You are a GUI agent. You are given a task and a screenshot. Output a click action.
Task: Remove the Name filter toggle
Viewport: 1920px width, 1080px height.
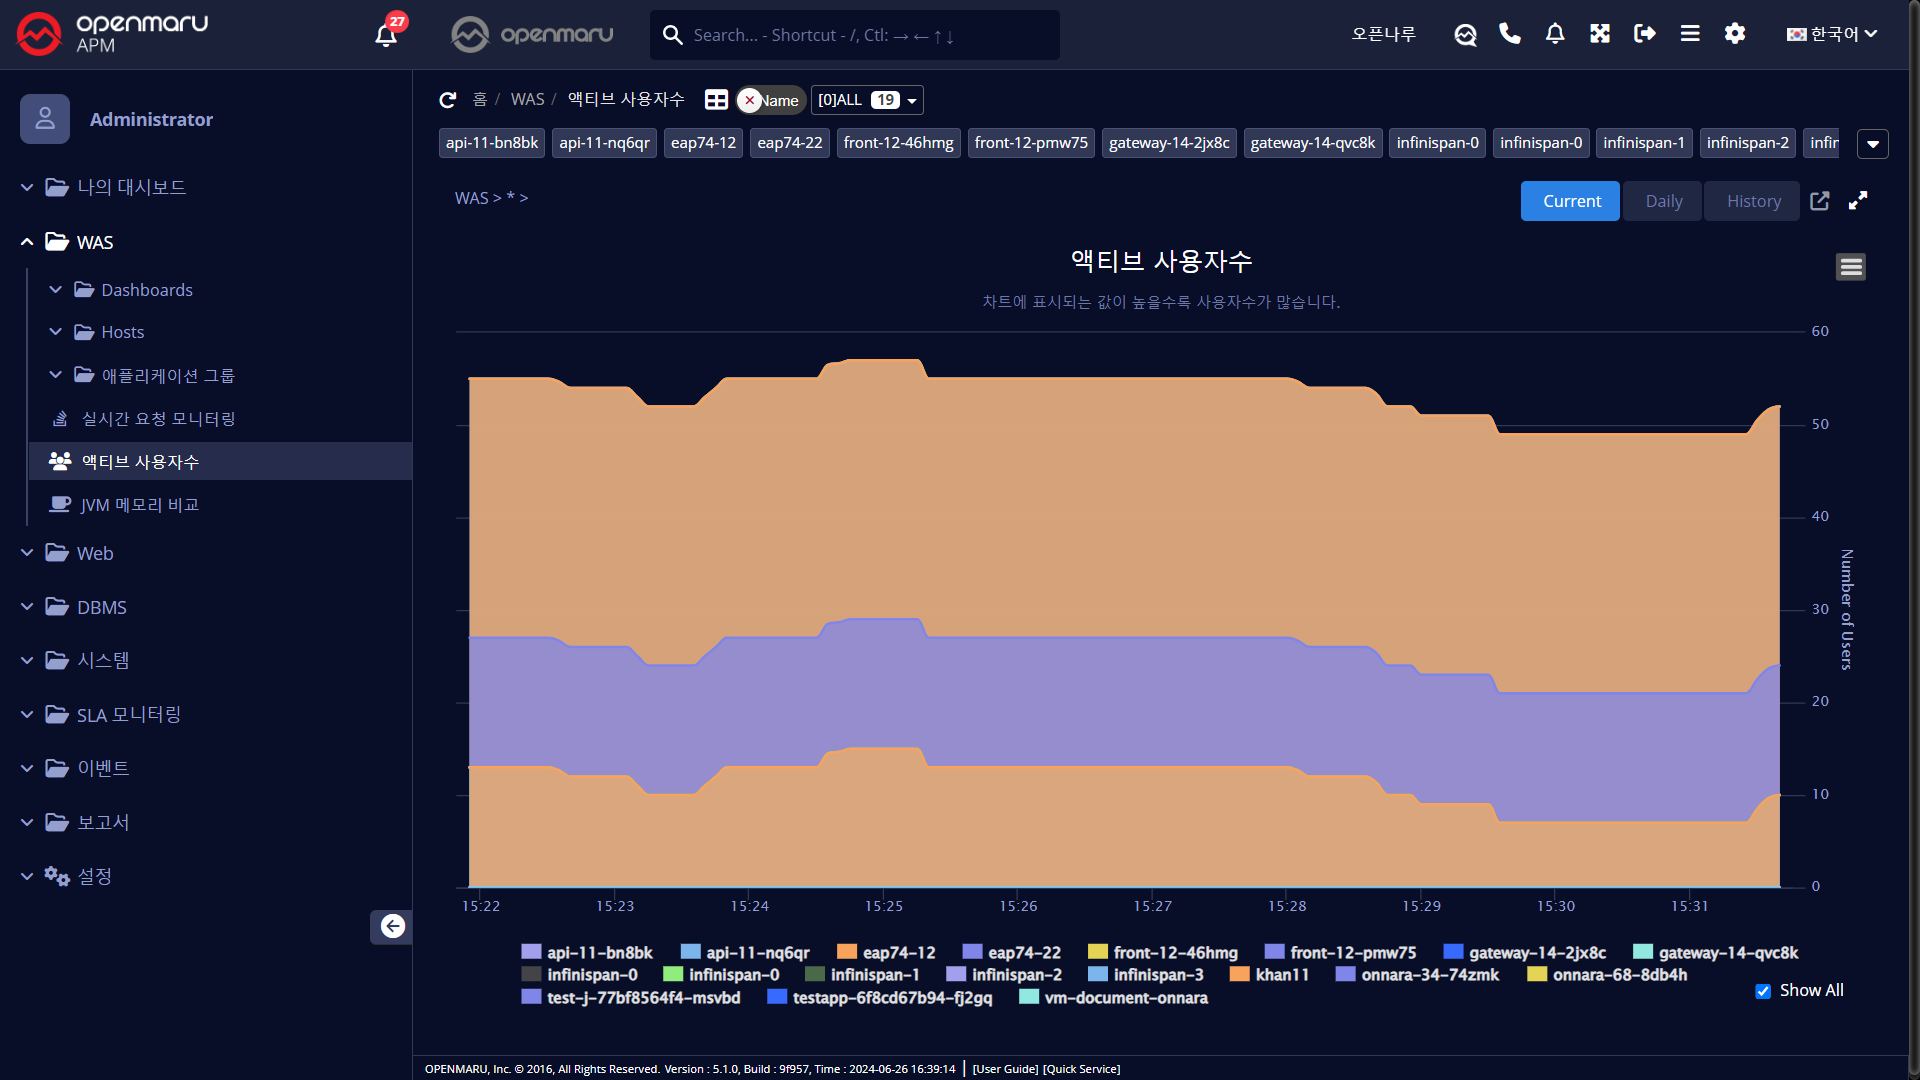750,100
